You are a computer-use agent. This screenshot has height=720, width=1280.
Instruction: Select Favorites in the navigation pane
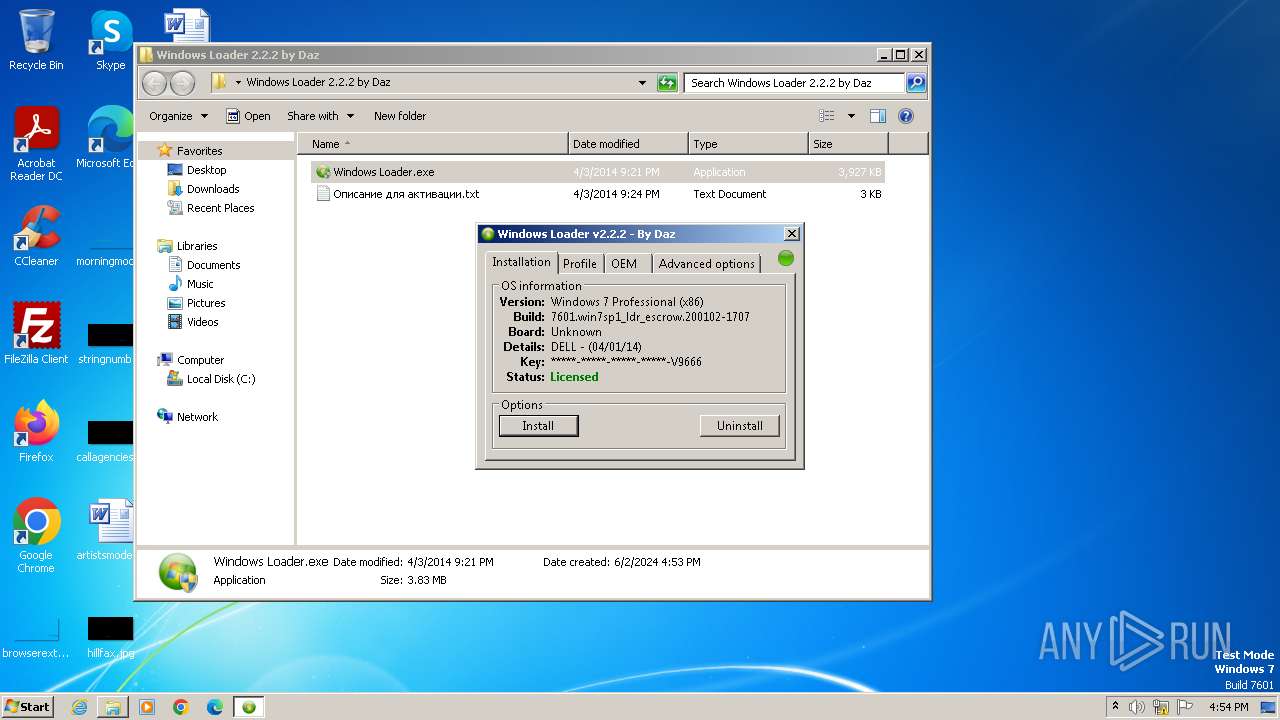tap(199, 151)
